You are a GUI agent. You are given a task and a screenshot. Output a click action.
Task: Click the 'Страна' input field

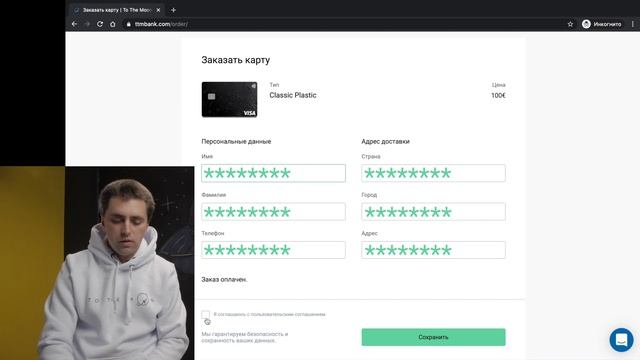[433, 173]
